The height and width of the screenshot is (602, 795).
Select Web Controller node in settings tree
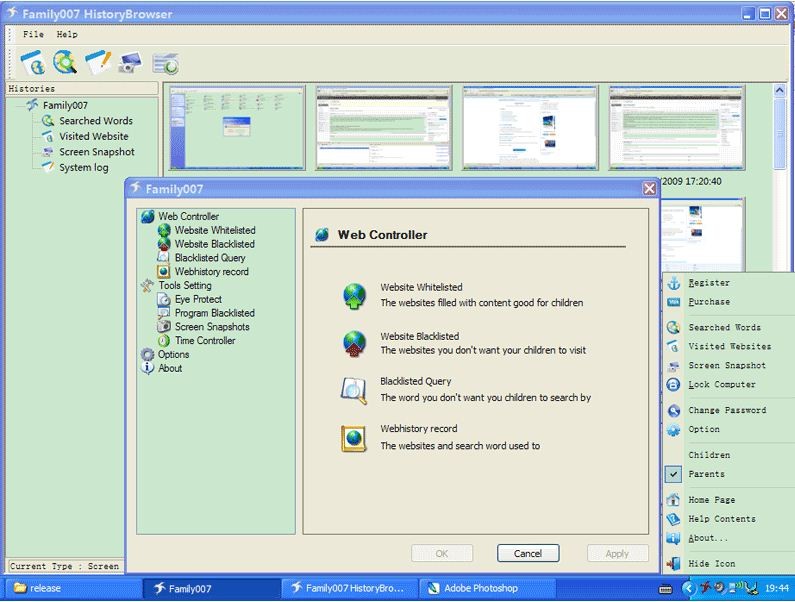click(188, 216)
